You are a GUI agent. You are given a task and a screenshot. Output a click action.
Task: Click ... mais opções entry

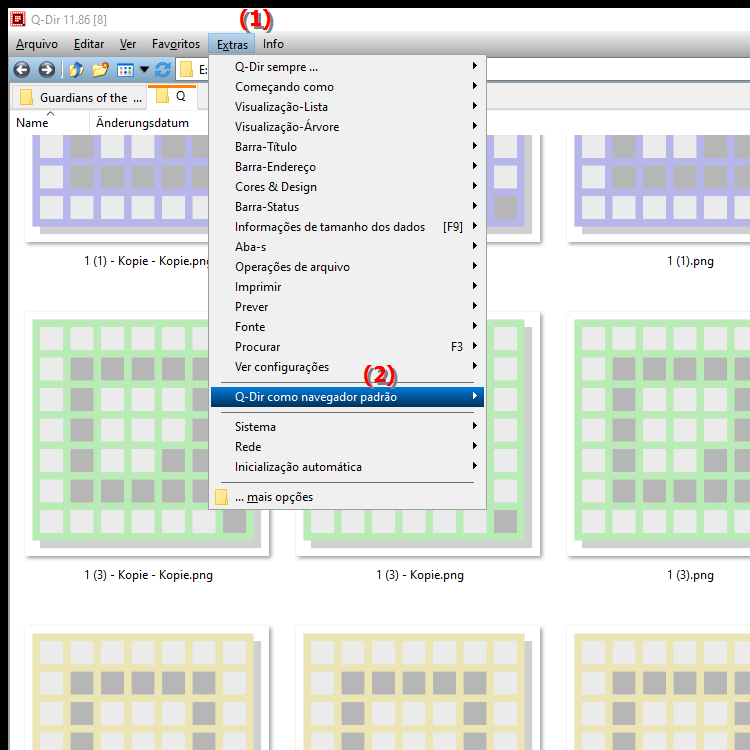347,497
